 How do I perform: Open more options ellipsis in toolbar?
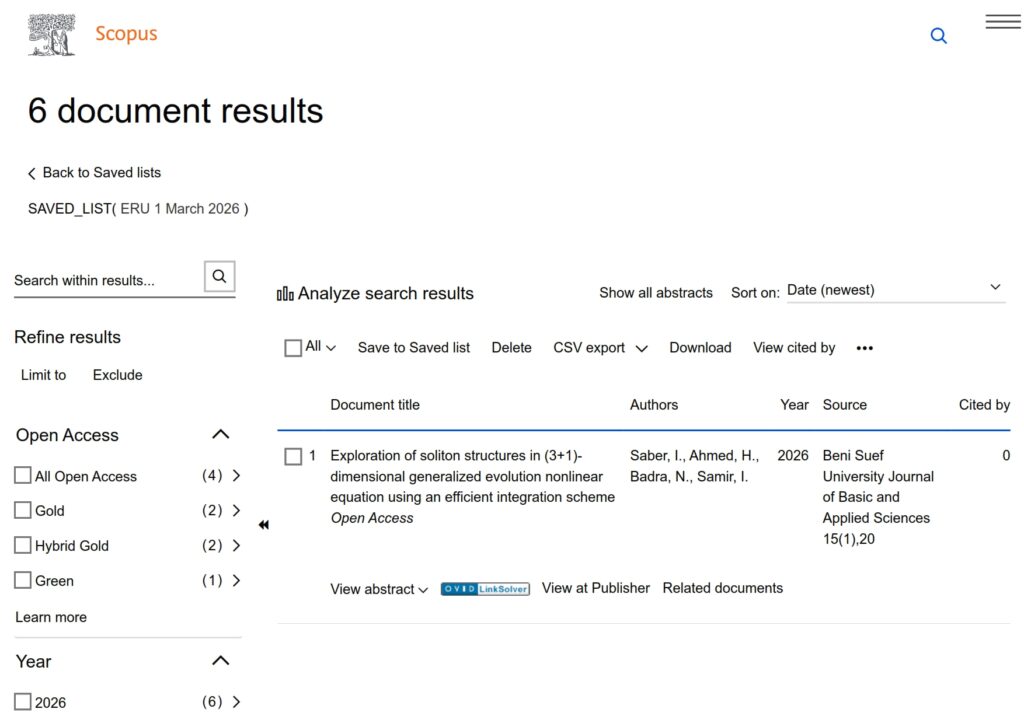click(865, 348)
